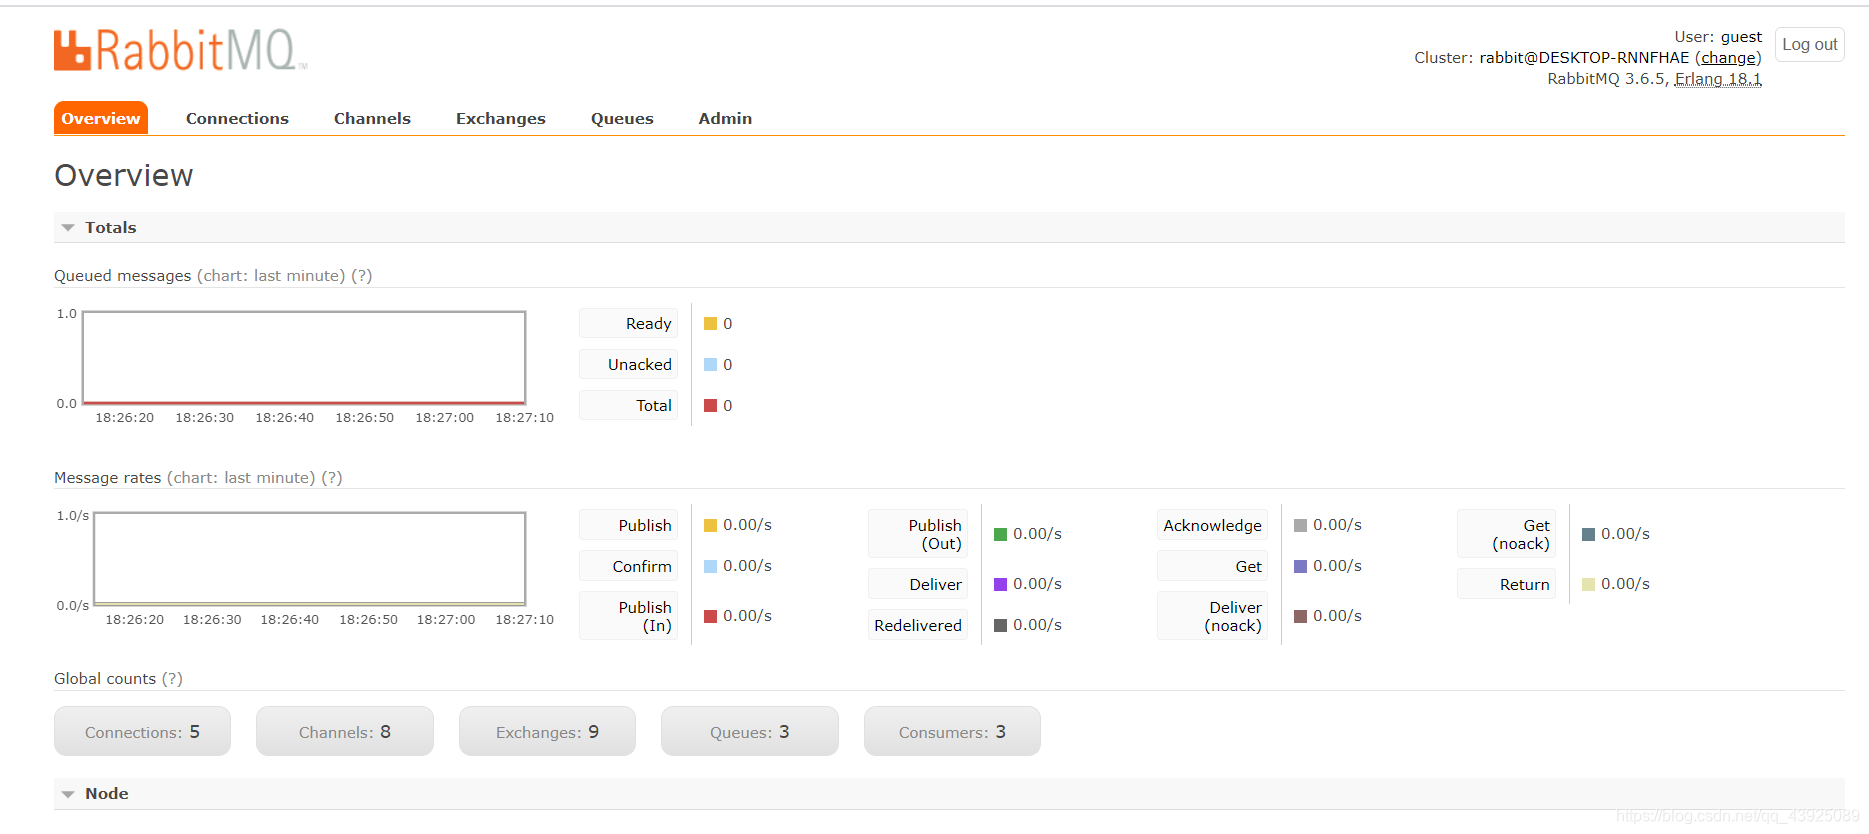Click the Channels: 8 count button
1869x834 pixels.
(x=345, y=731)
